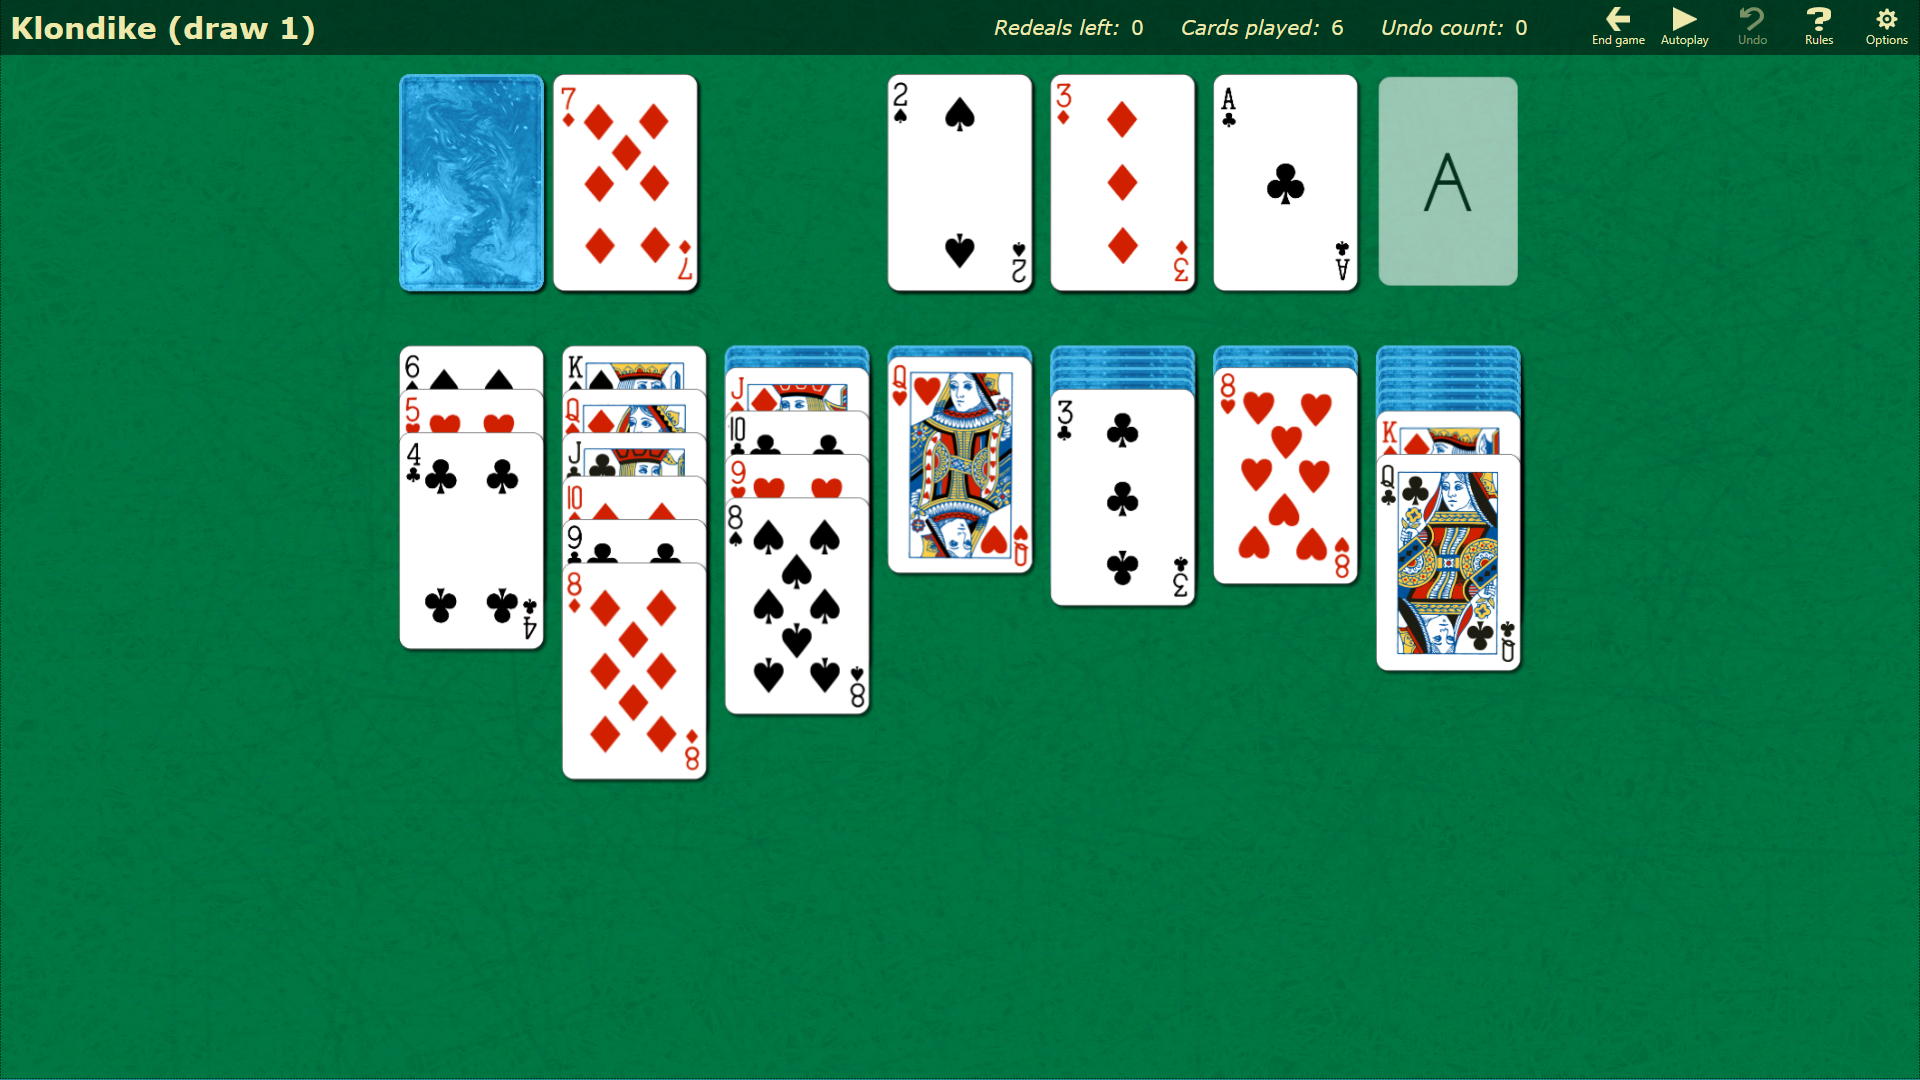This screenshot has height=1080, width=1920.
Task: Click the 3 of diamonds foundation pile
Action: [x=1121, y=181]
